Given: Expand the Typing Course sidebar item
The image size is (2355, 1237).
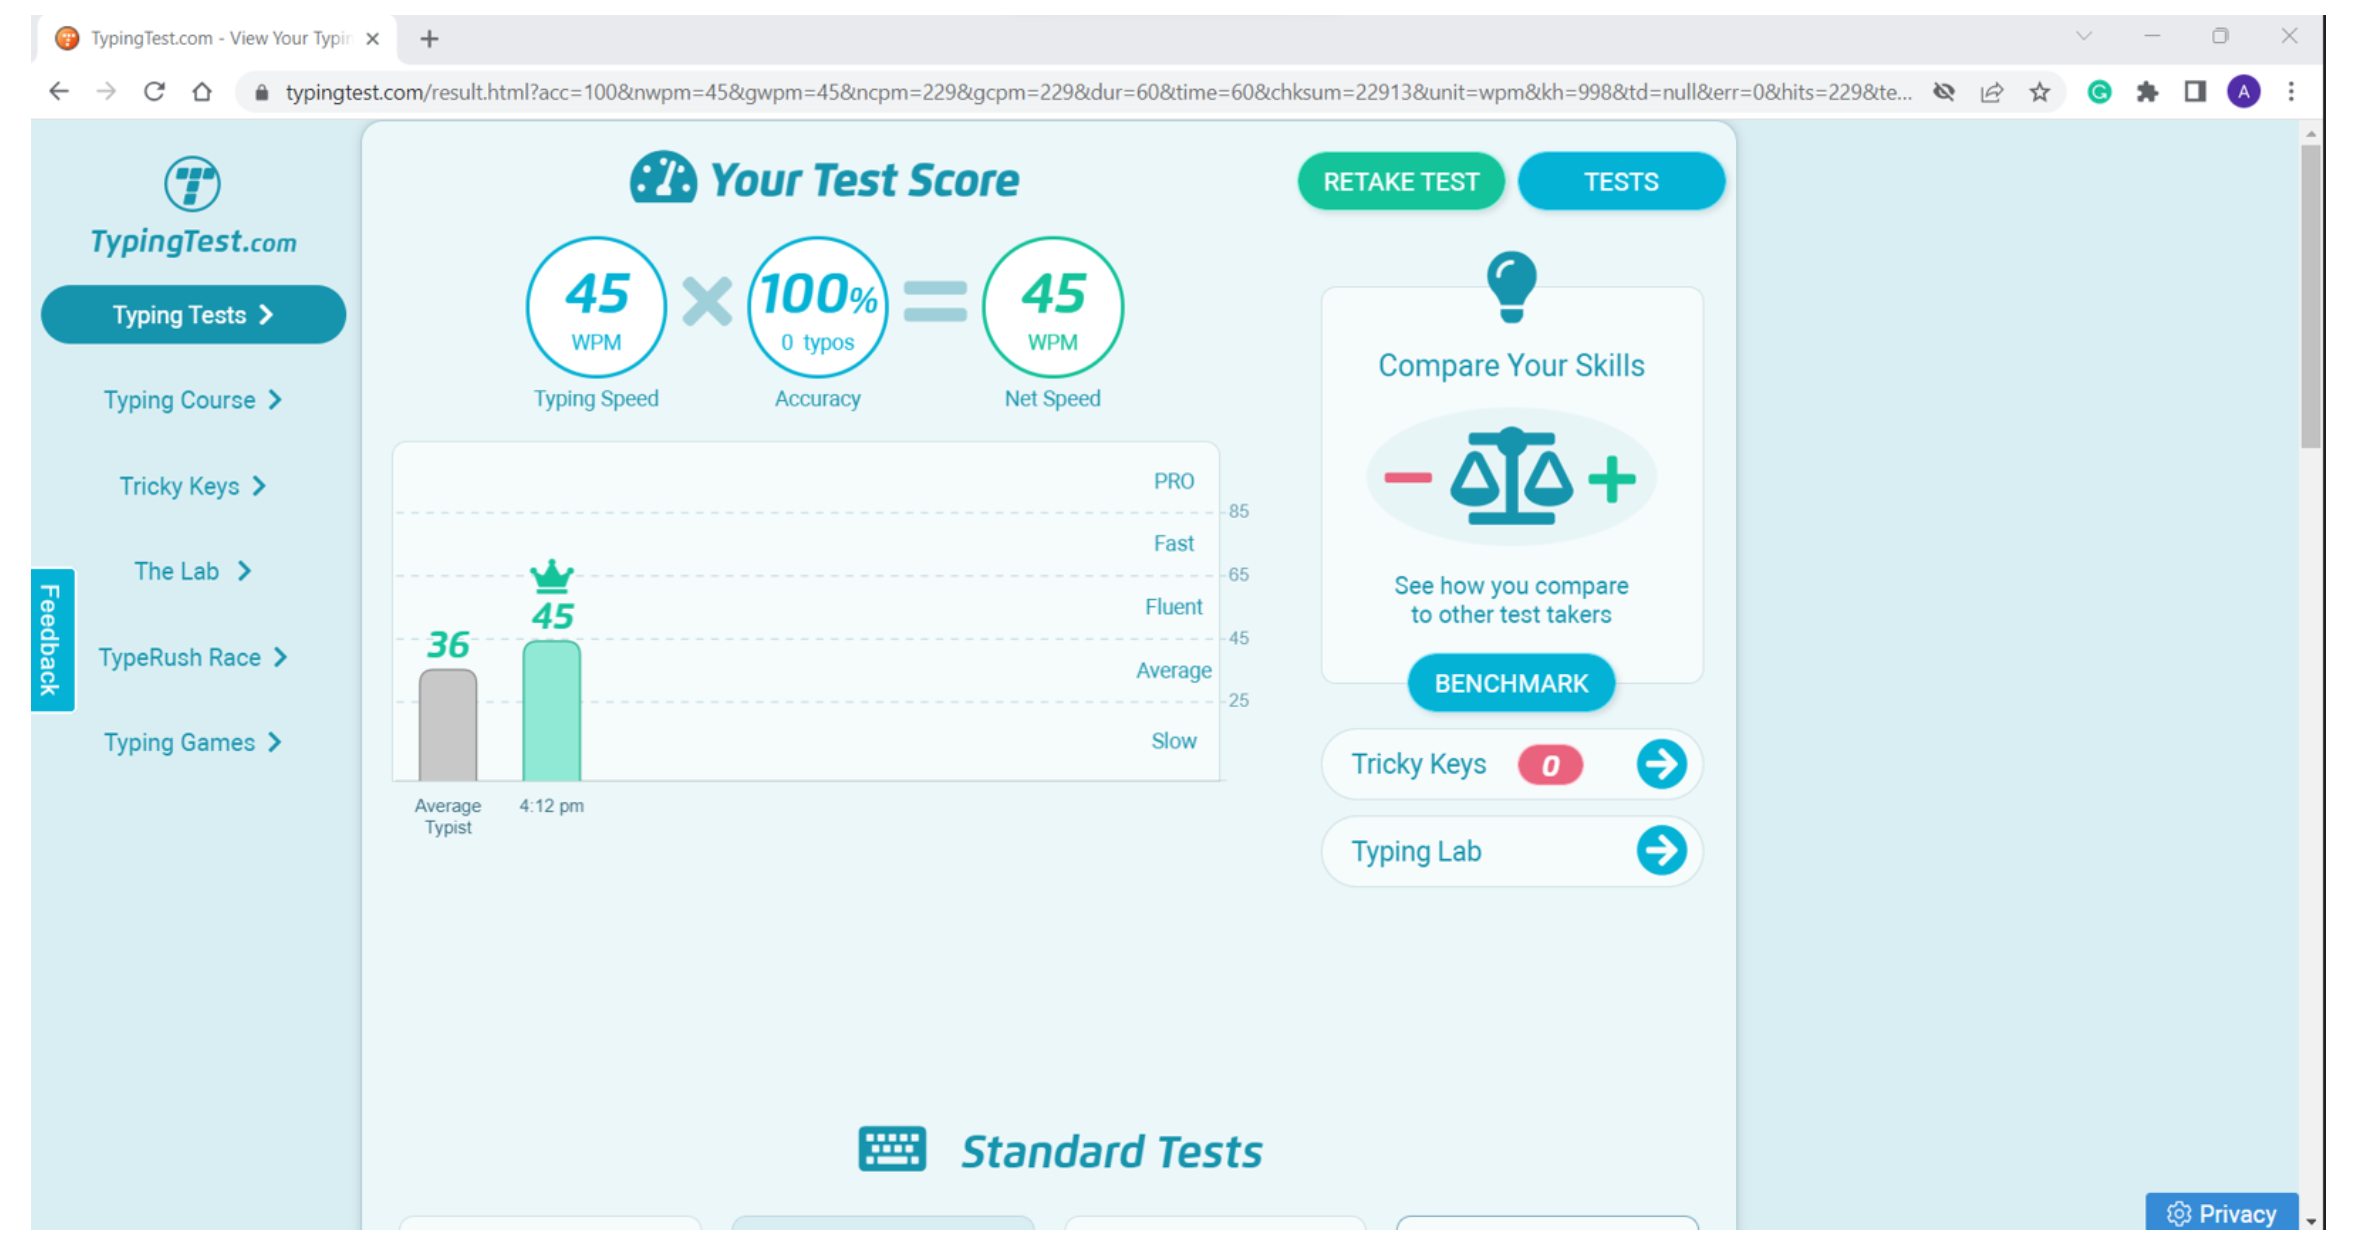Looking at the screenshot, I should click(192, 400).
